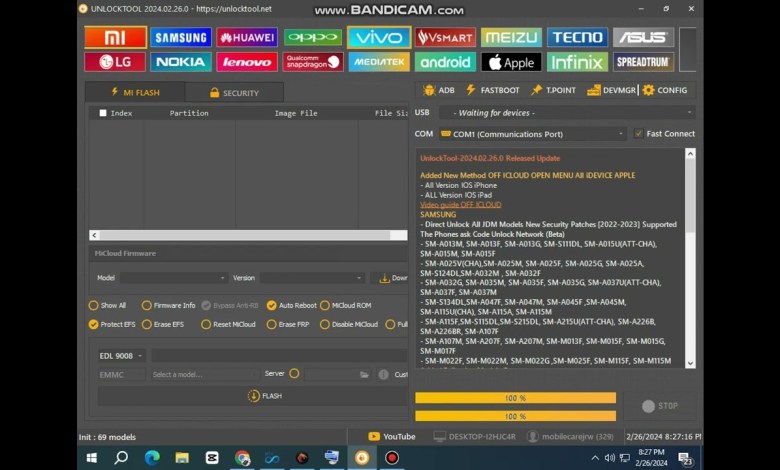Open File Explorer from taskbar

[x=182, y=458]
